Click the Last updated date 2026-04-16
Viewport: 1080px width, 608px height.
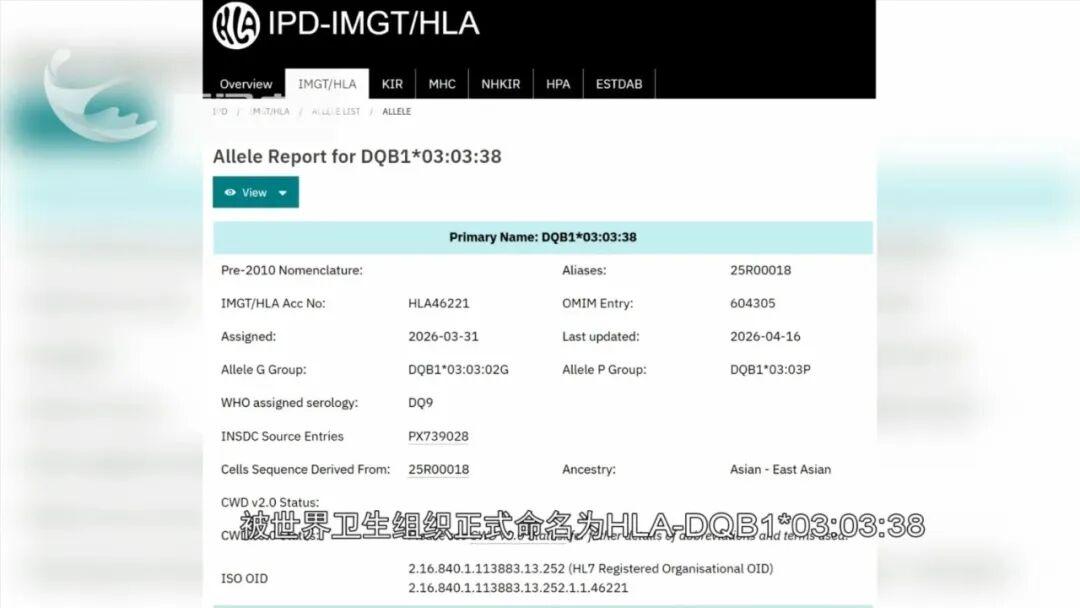point(765,336)
